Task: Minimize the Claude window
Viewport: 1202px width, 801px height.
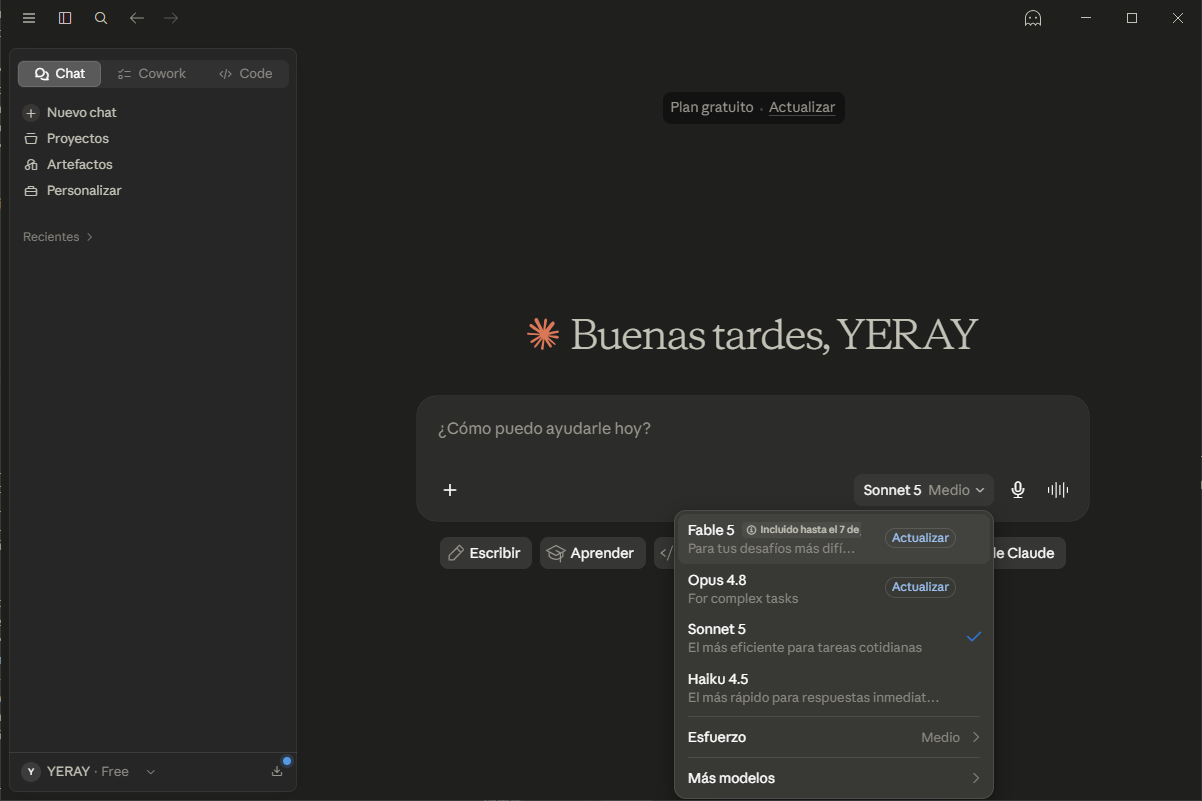Action: pos(1086,18)
